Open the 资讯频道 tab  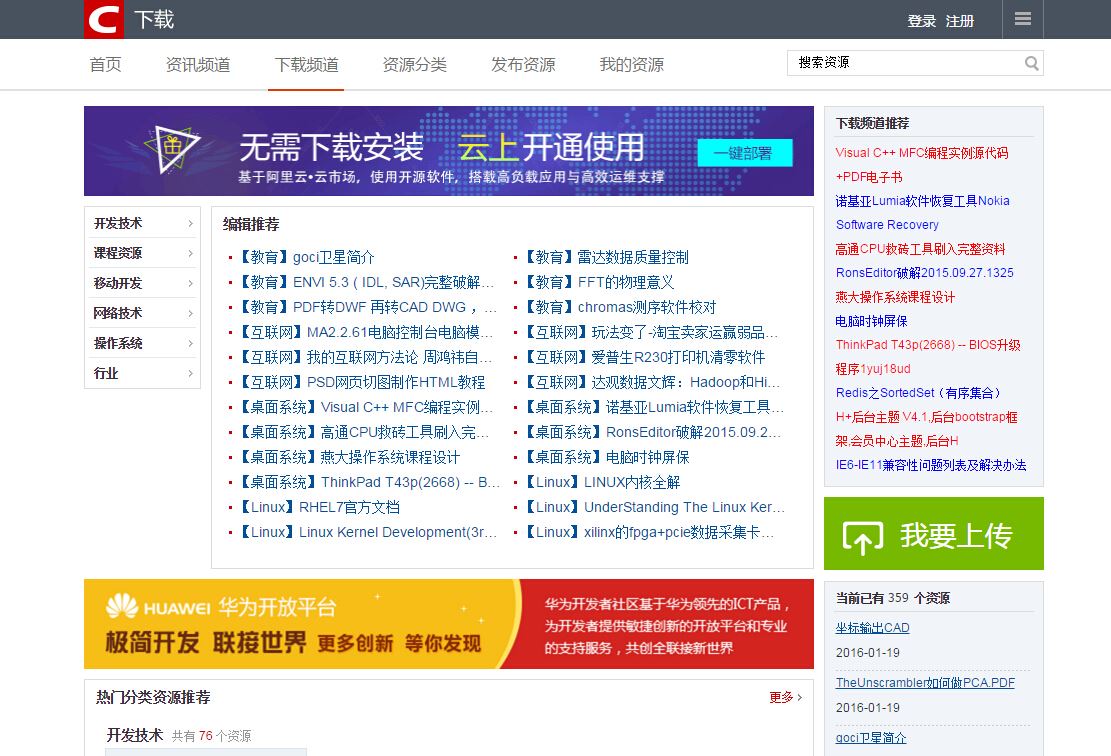tap(198, 64)
